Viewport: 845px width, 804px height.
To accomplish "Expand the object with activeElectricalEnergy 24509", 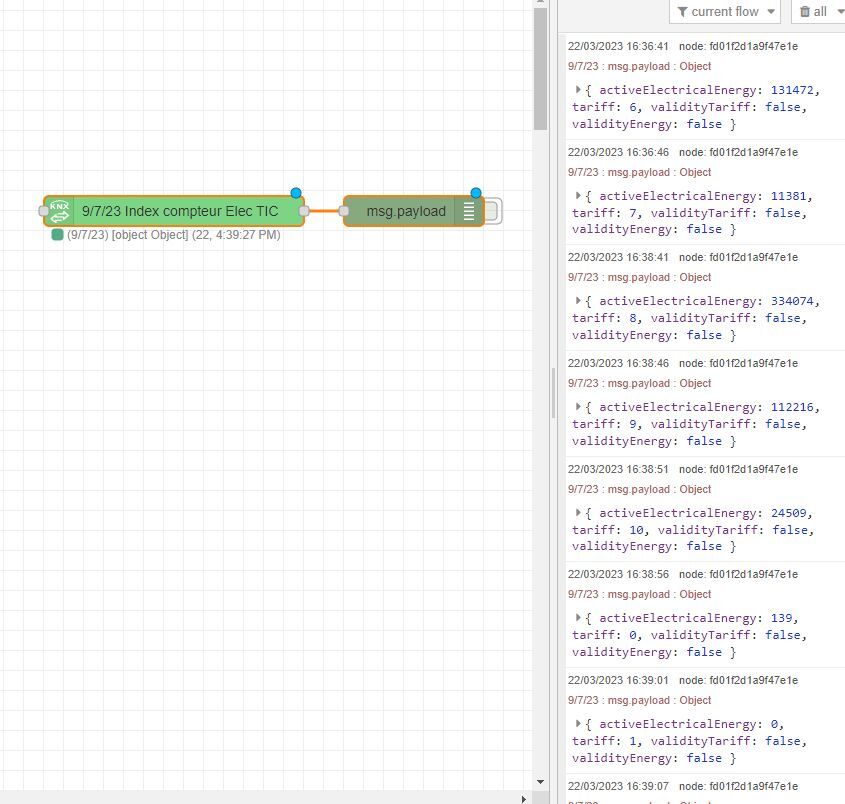I will point(578,512).
